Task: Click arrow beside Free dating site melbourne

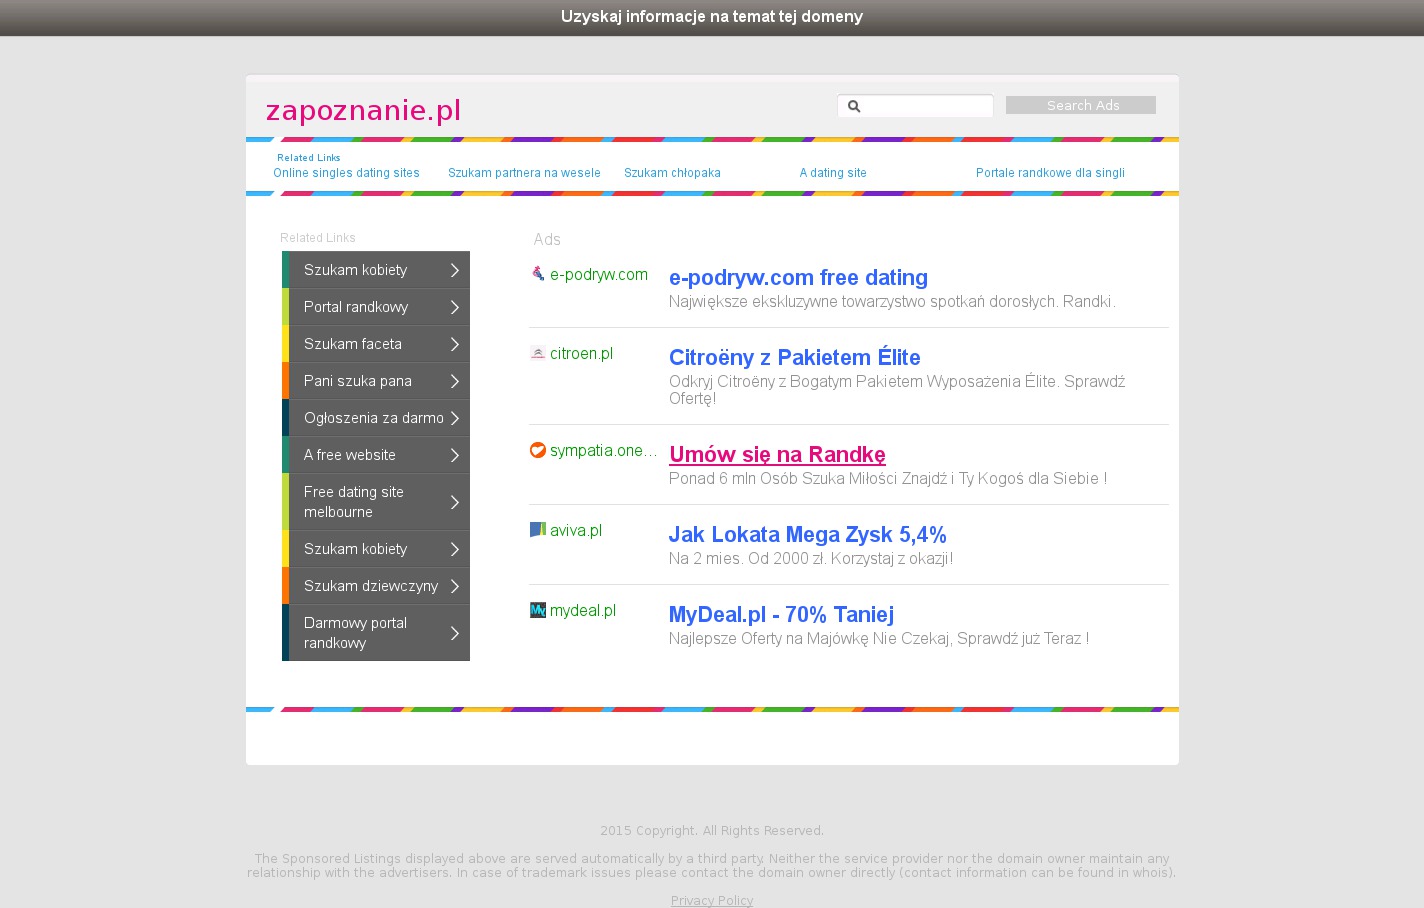Action: 454,502
